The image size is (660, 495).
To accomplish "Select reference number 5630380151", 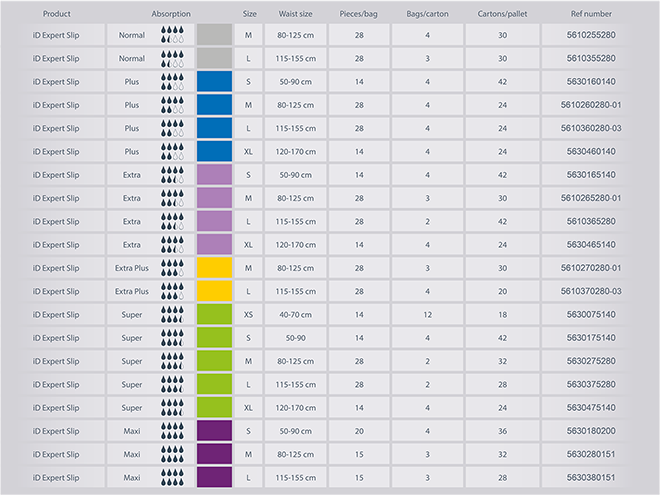I will tap(591, 477).
